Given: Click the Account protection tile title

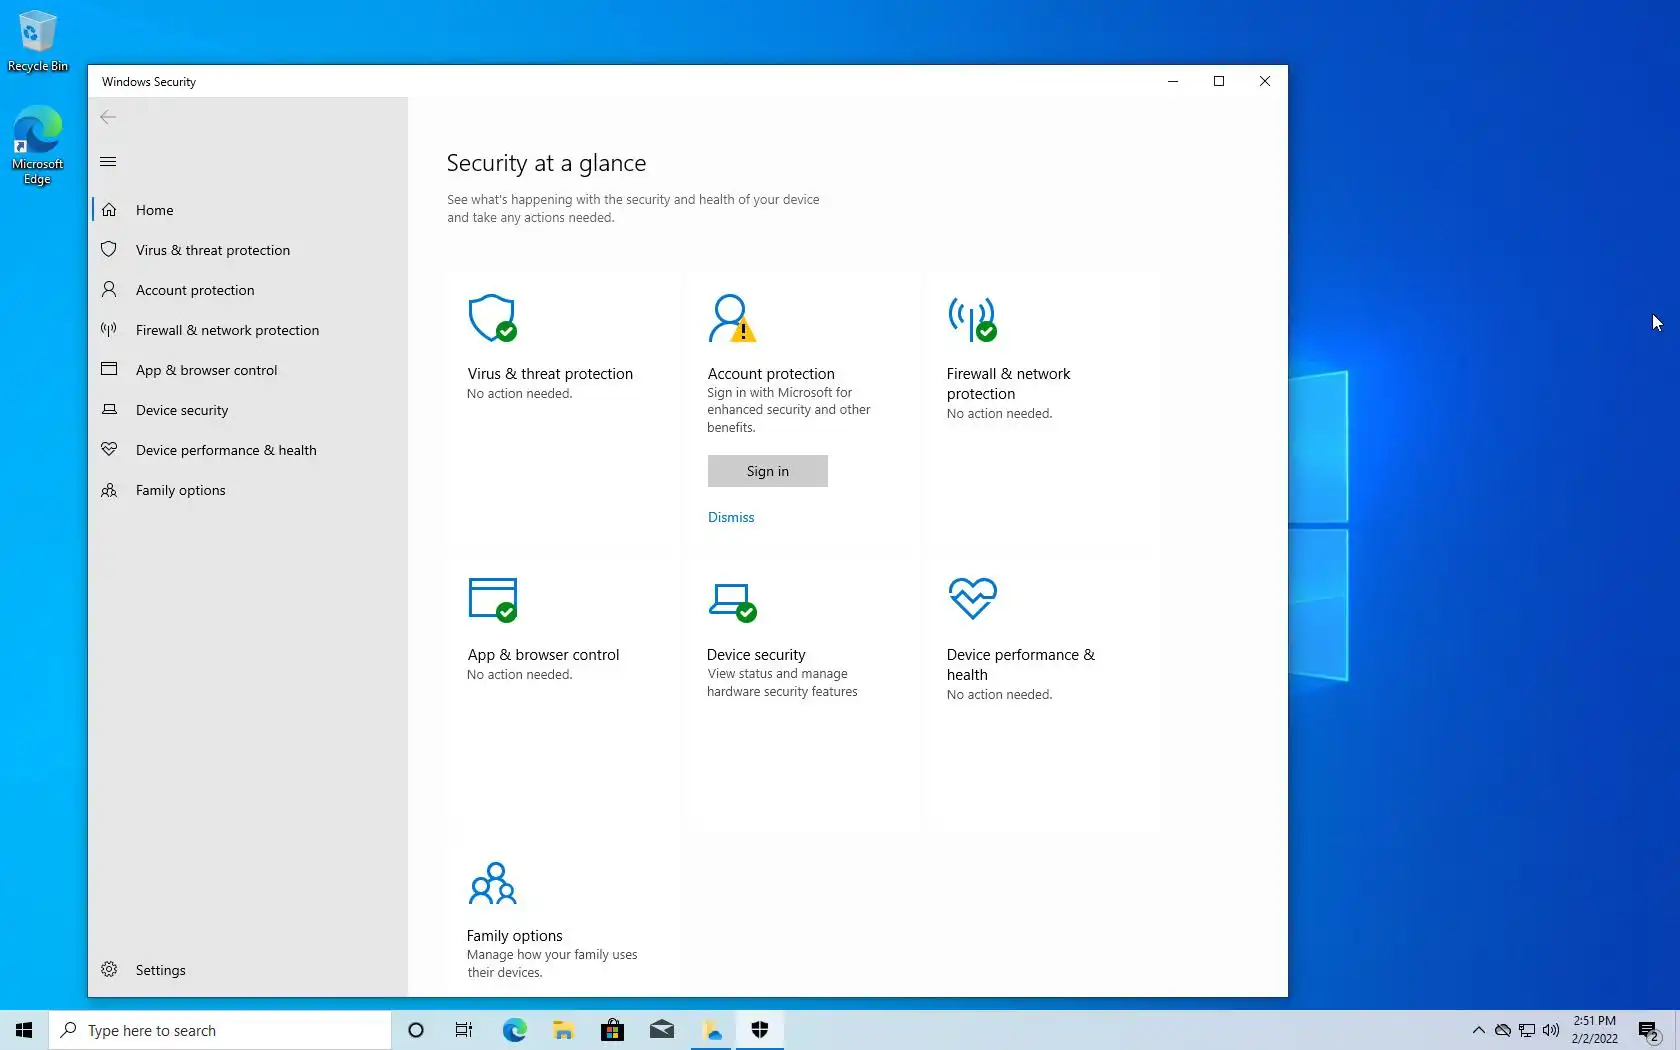Looking at the screenshot, I should [x=771, y=374].
